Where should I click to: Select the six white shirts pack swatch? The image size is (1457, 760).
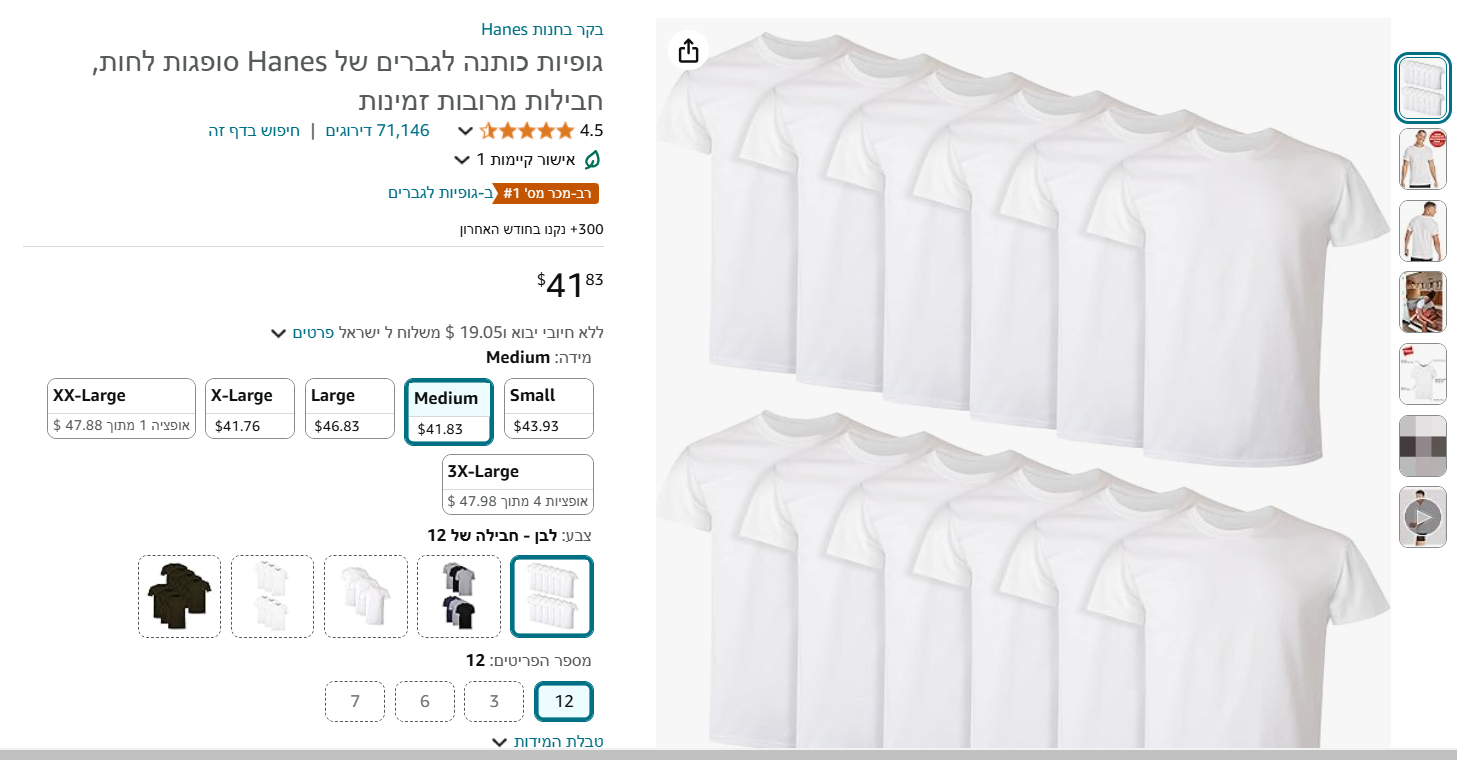coord(273,596)
